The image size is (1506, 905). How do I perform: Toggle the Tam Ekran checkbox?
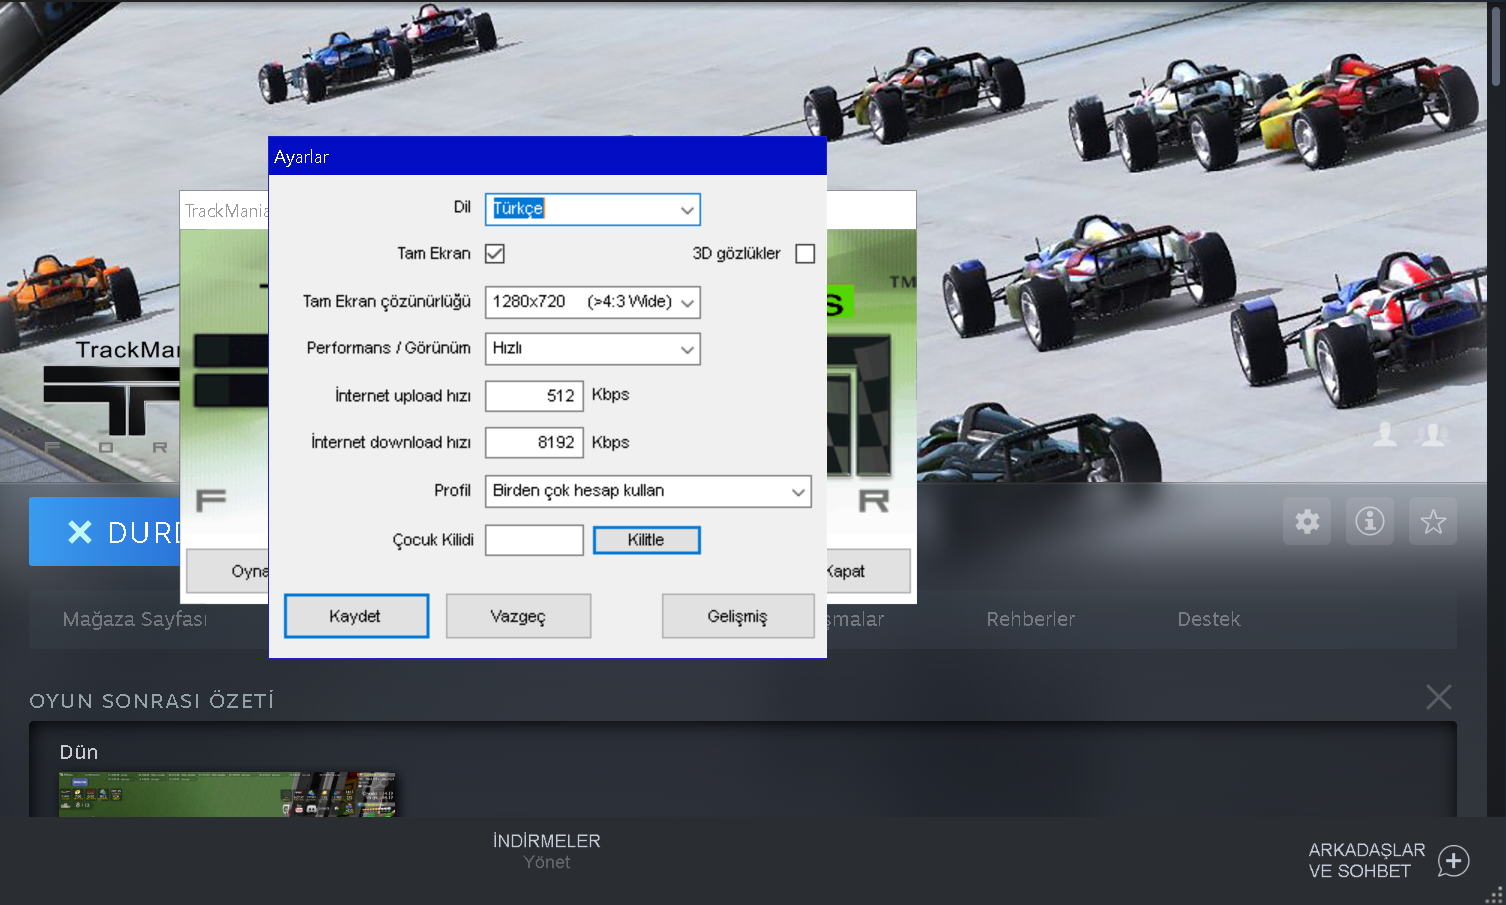(x=495, y=254)
